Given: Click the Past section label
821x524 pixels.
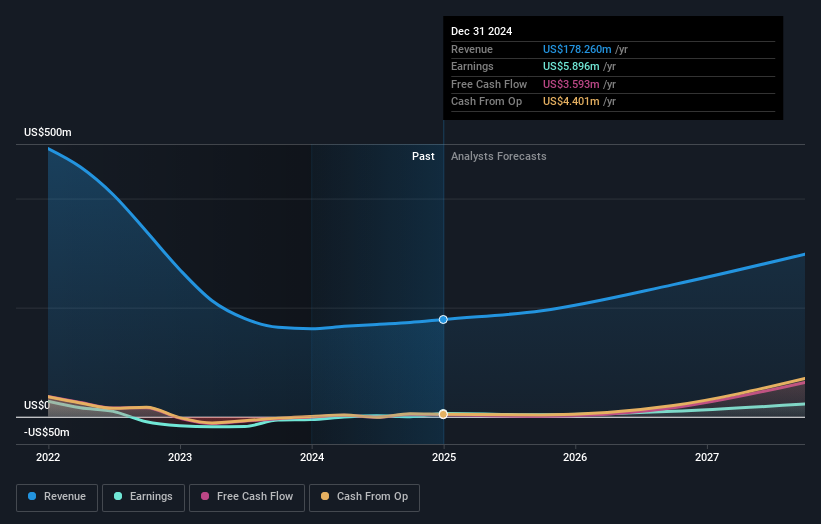Looking at the screenshot, I should pyautogui.click(x=423, y=156).
